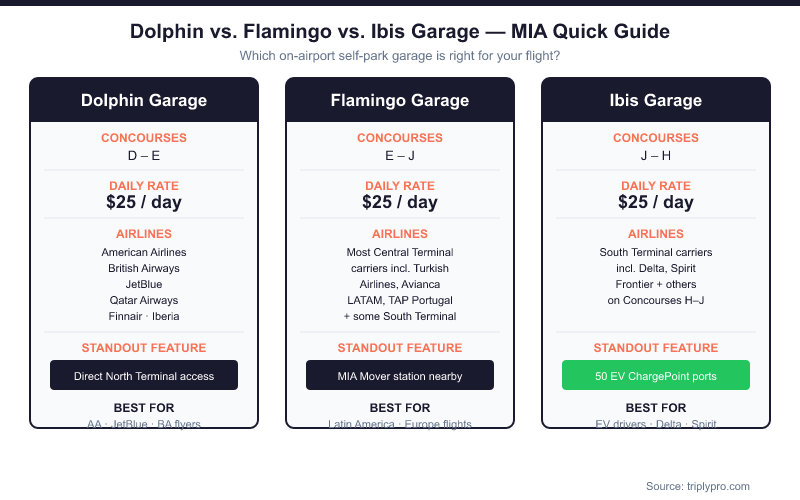Click the MIA Quick Guide main title
Image resolution: width=800 pixels, height=500 pixels.
coord(400,31)
